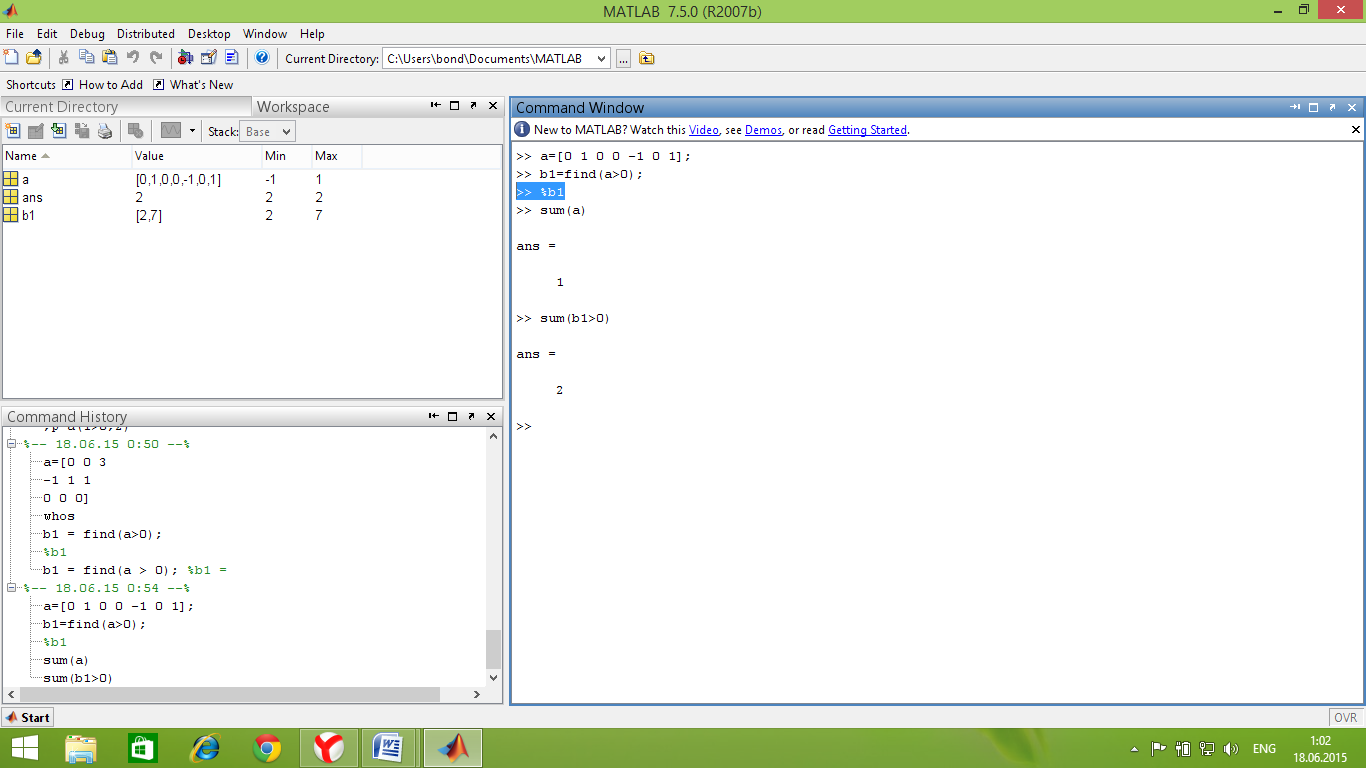Click the Undo arrow icon
Screen dimensions: 1366x768
[x=133, y=58]
